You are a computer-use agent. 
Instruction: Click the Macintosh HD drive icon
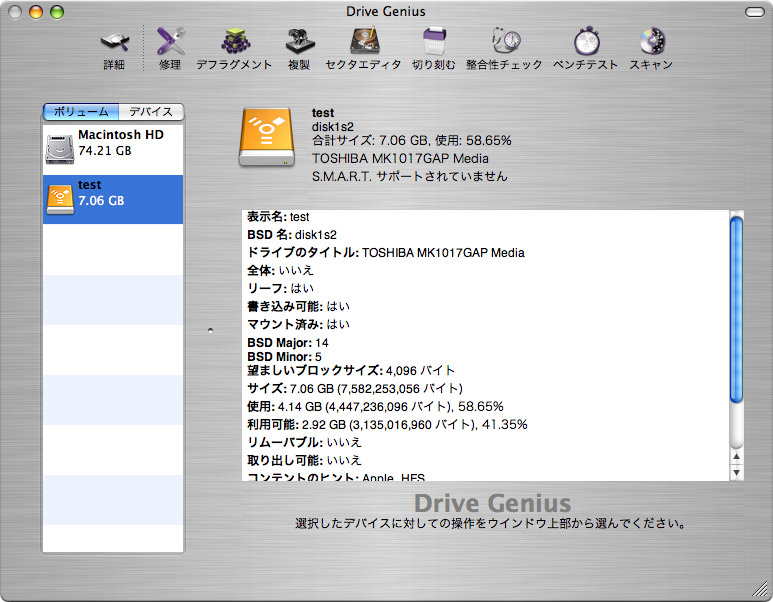(x=60, y=149)
